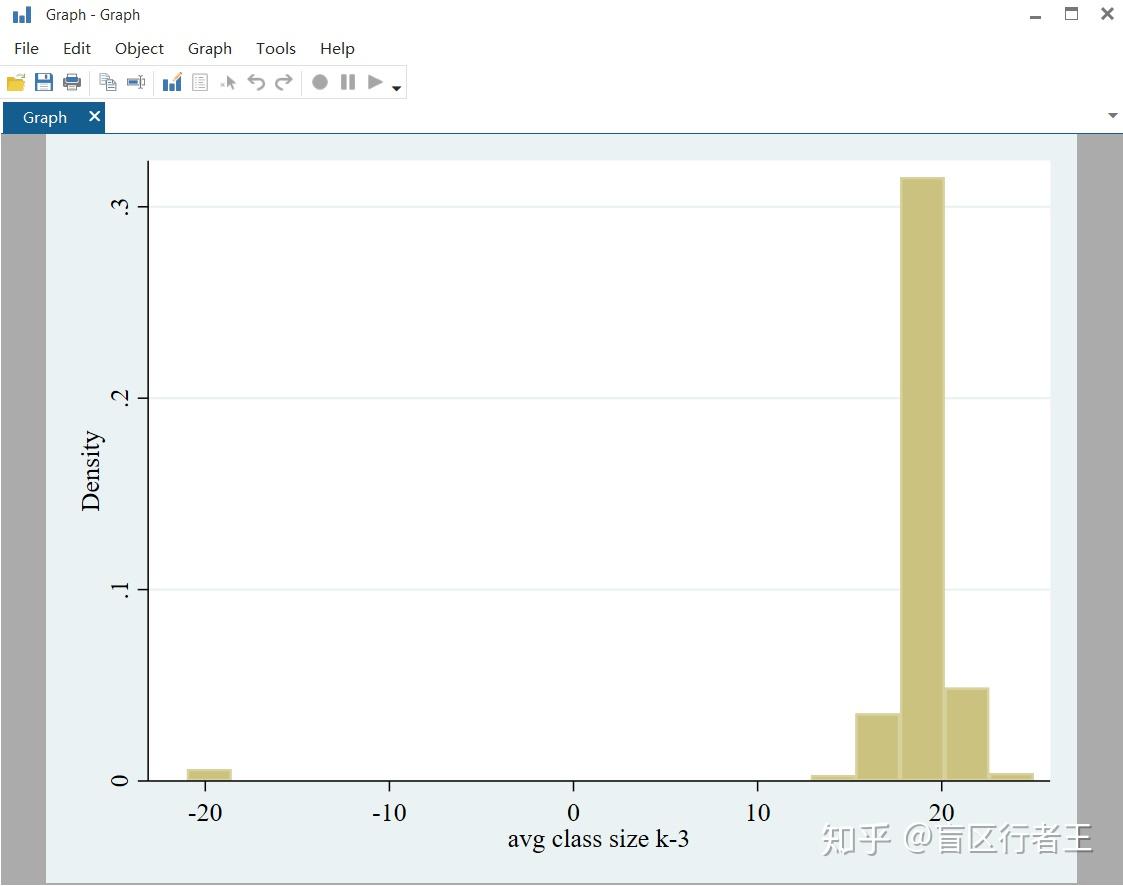
Task: Click the Object Browser toolbar icon
Action: (201, 82)
